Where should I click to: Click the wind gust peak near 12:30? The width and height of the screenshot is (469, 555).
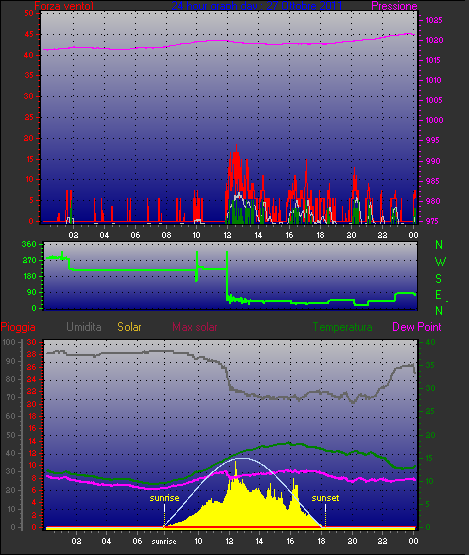[x=236, y=145]
